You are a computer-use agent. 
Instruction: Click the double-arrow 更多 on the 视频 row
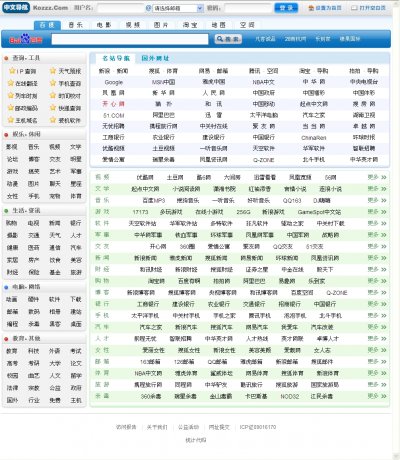coord(377,177)
